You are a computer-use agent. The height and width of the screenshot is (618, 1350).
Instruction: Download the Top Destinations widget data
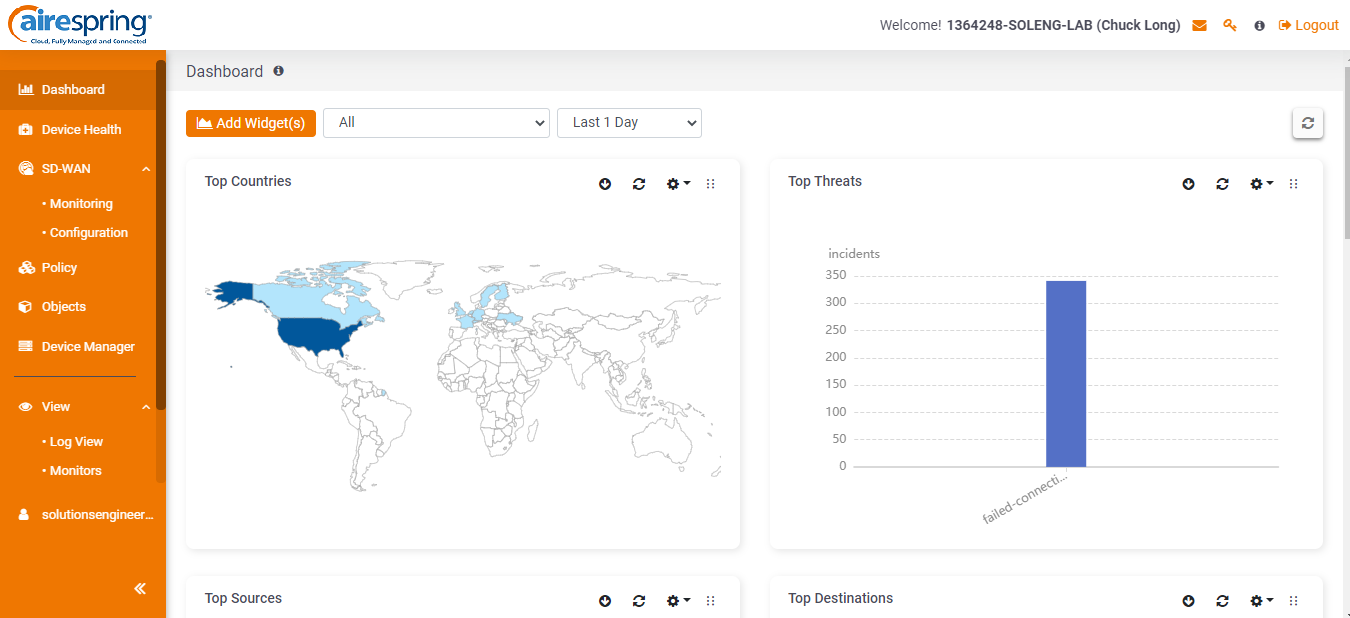(x=1188, y=601)
